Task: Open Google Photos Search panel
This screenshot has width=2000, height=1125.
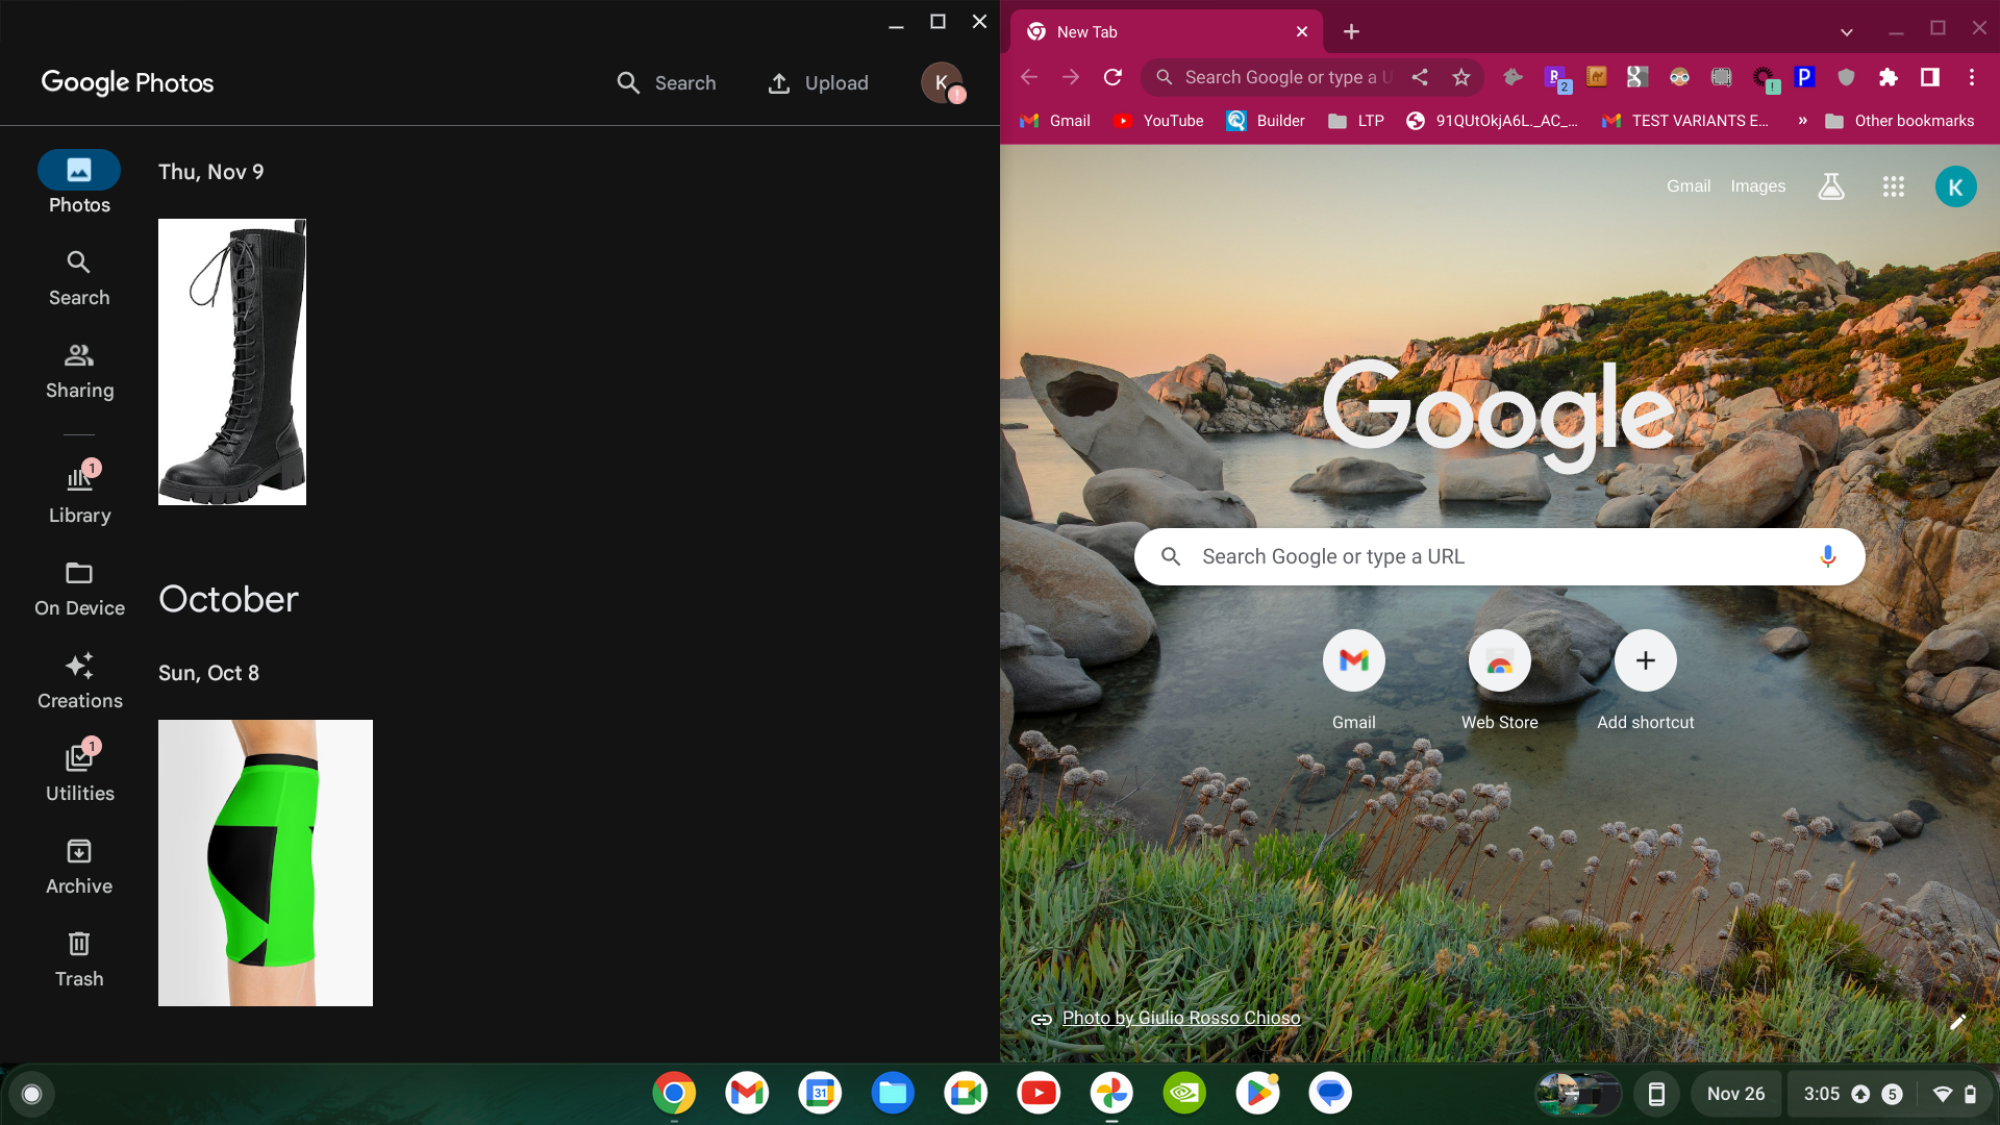Action: click(78, 275)
